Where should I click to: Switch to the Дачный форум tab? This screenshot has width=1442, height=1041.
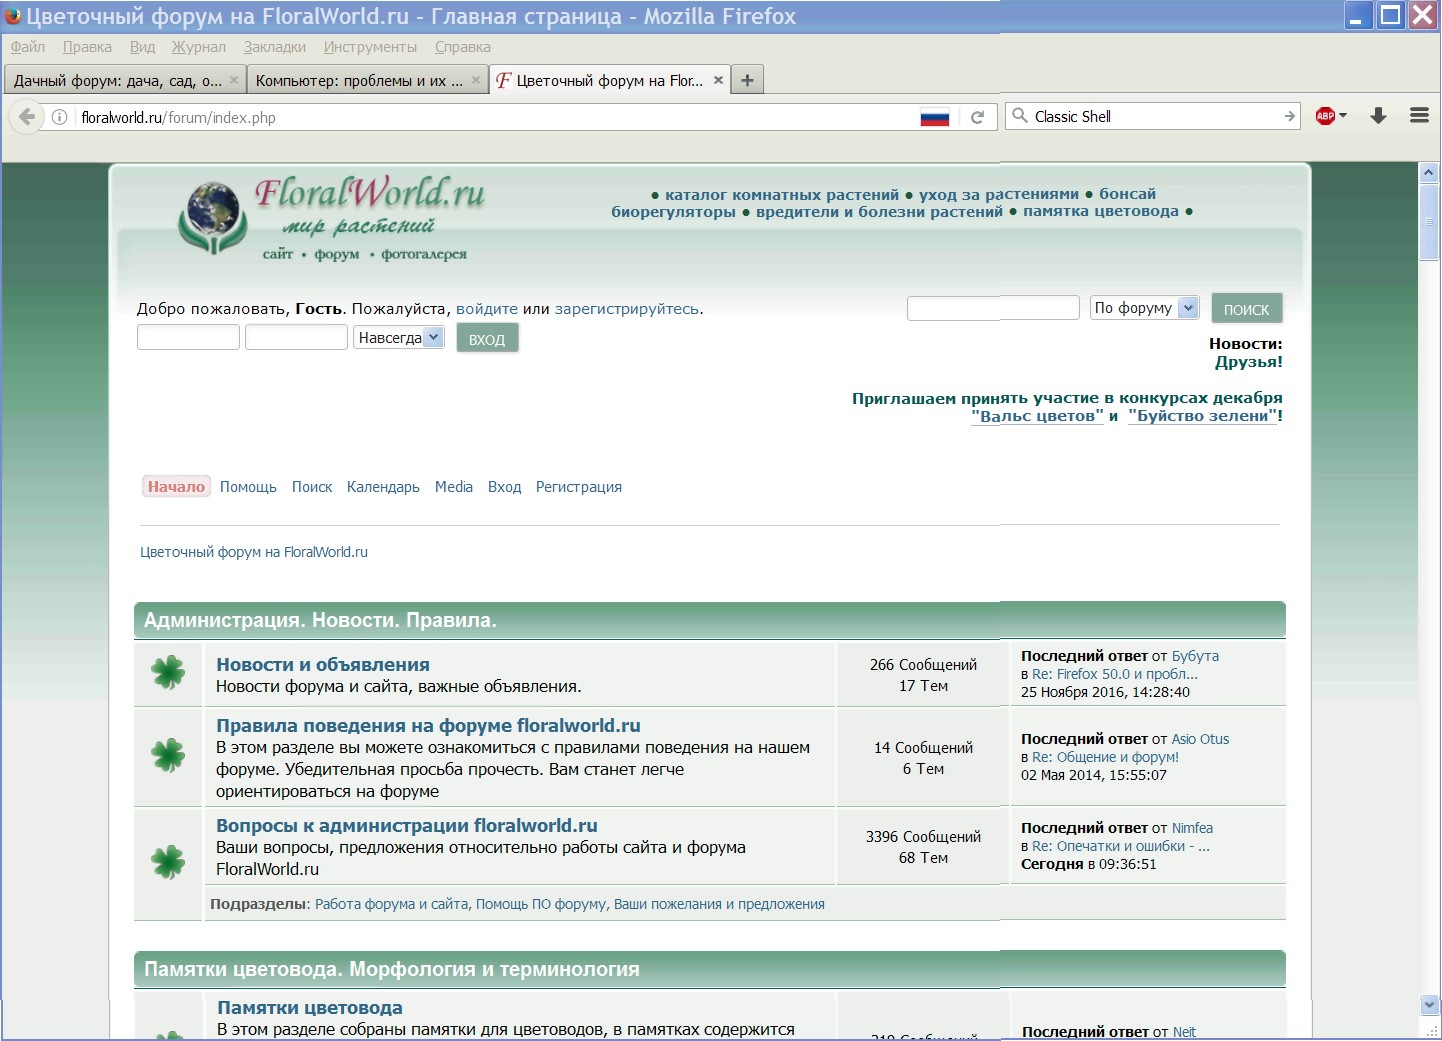(118, 81)
